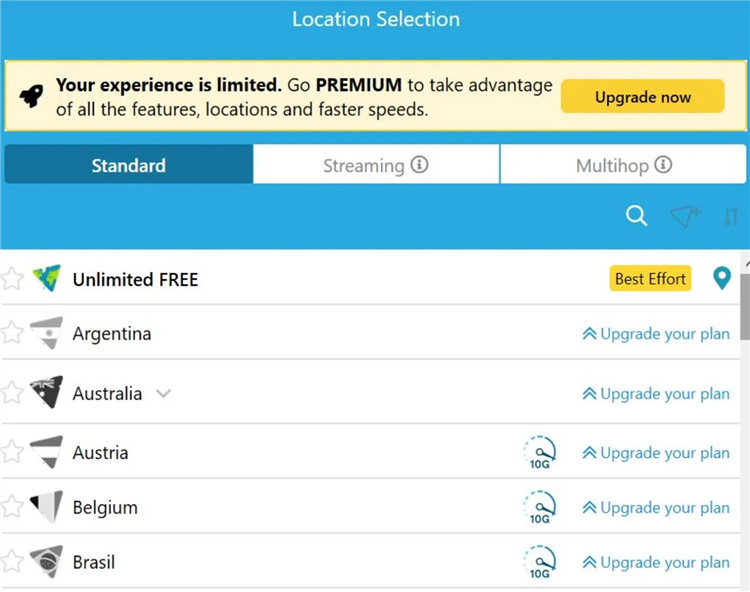Click the Location Selection title
750x592 pixels.
376,19
